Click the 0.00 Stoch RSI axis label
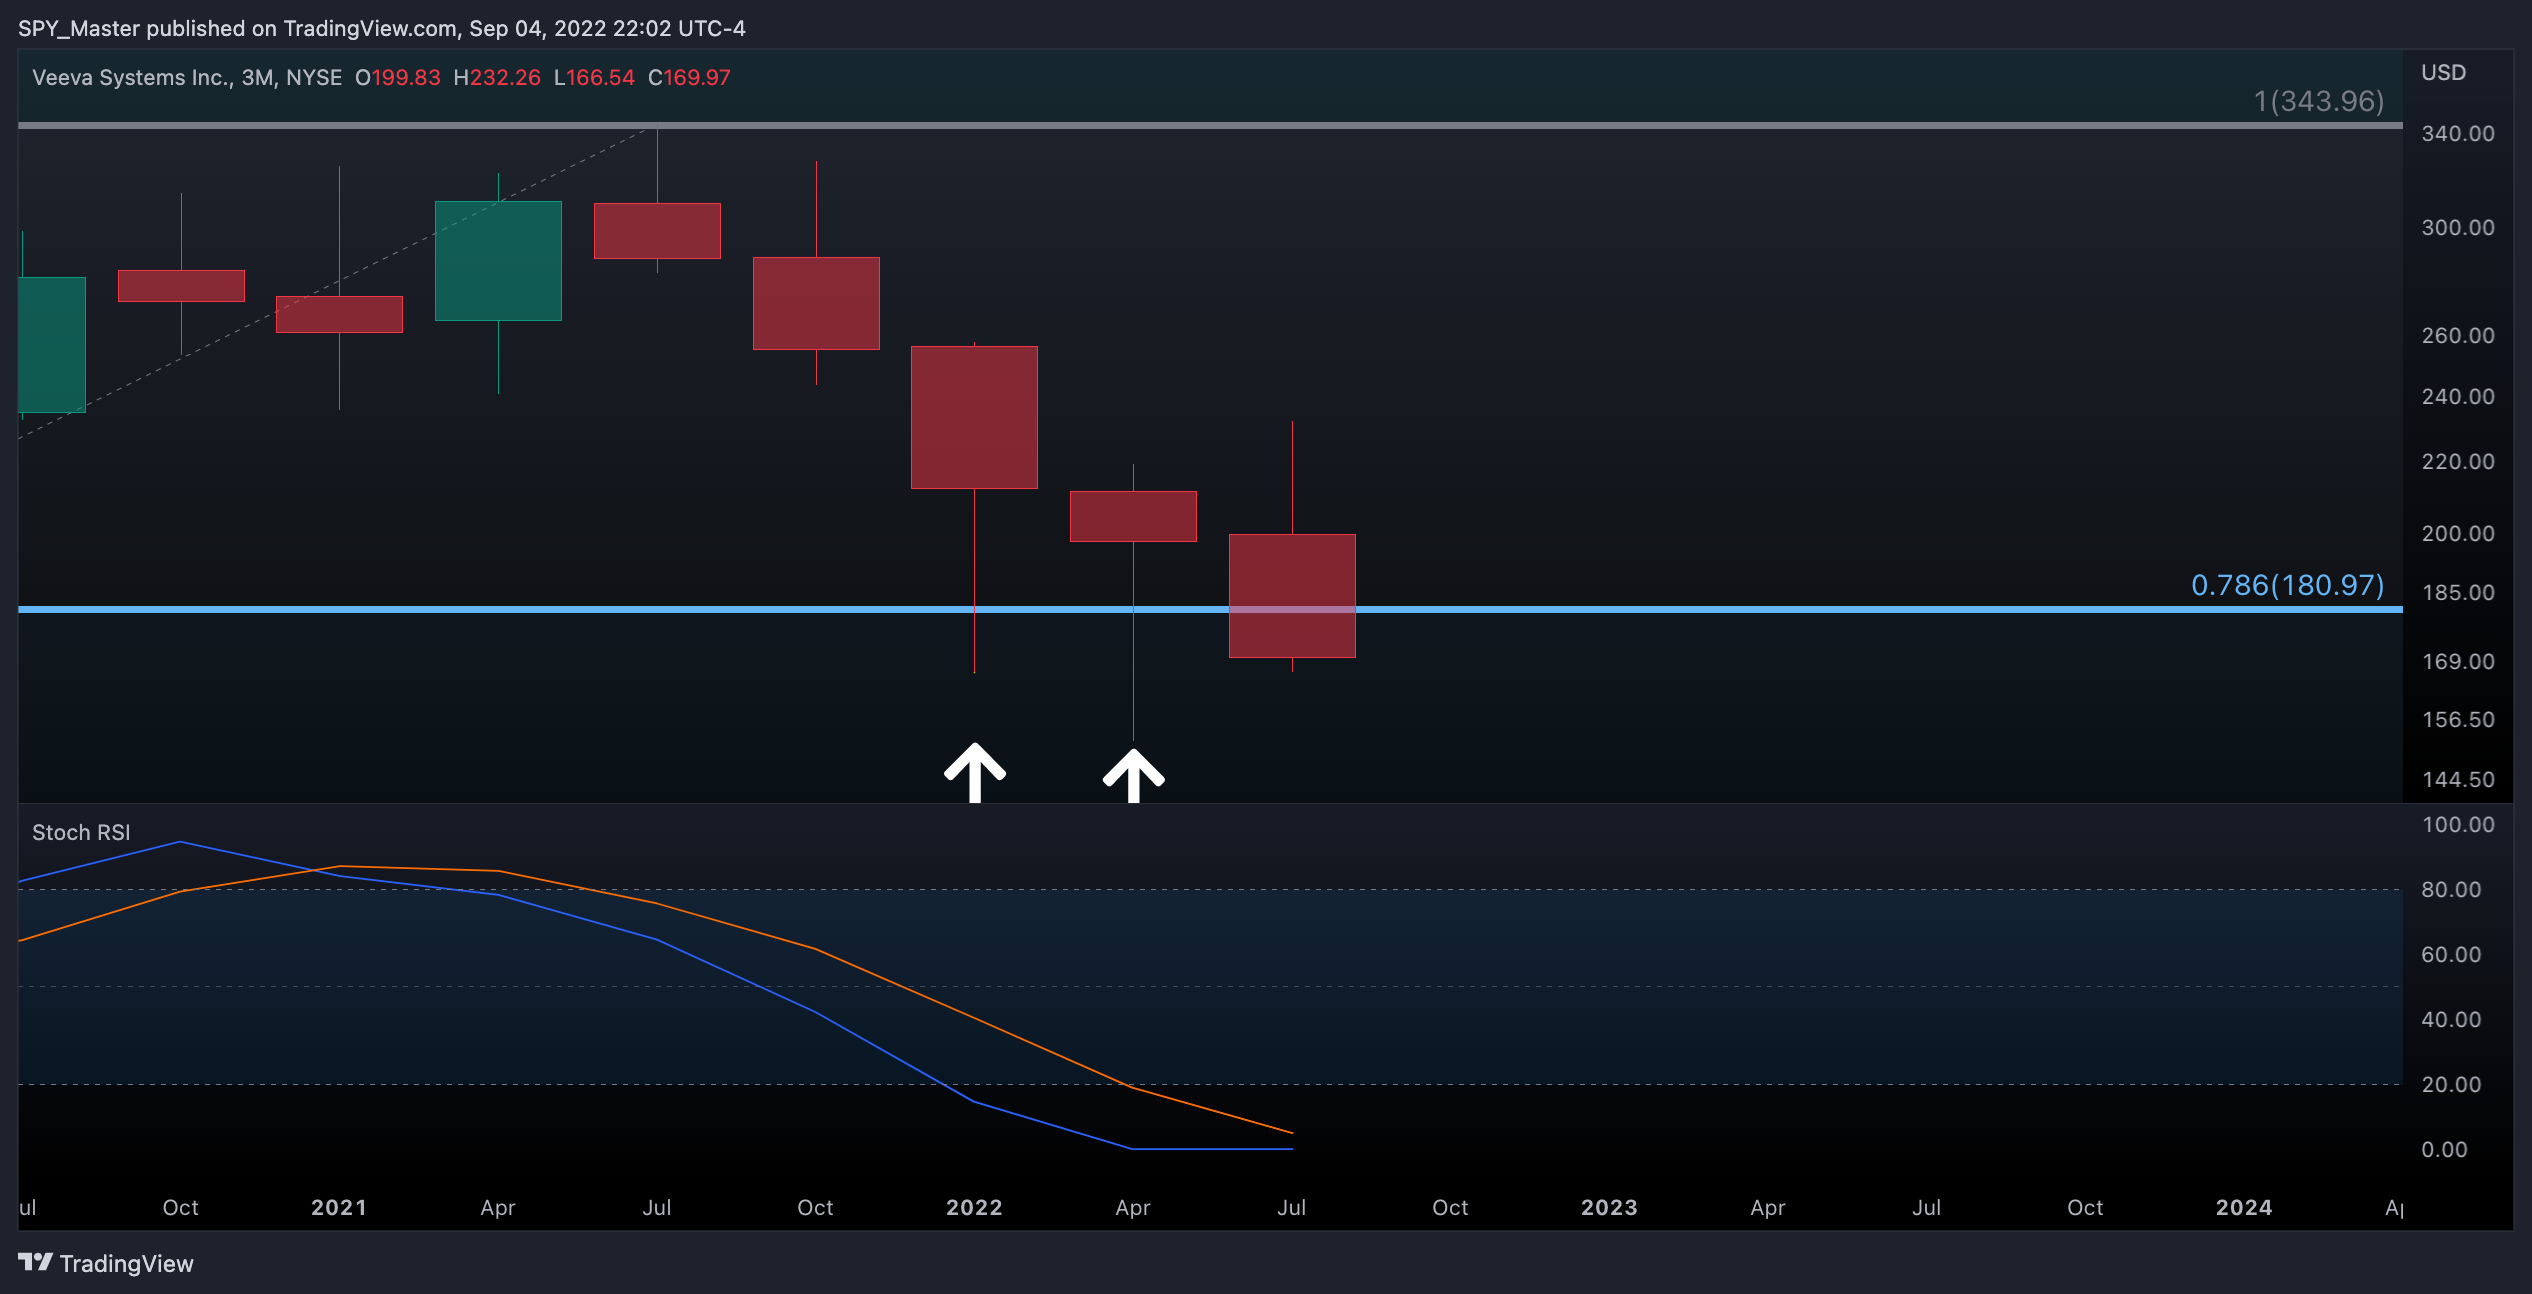The width and height of the screenshot is (2532, 1294). coord(2444,1150)
